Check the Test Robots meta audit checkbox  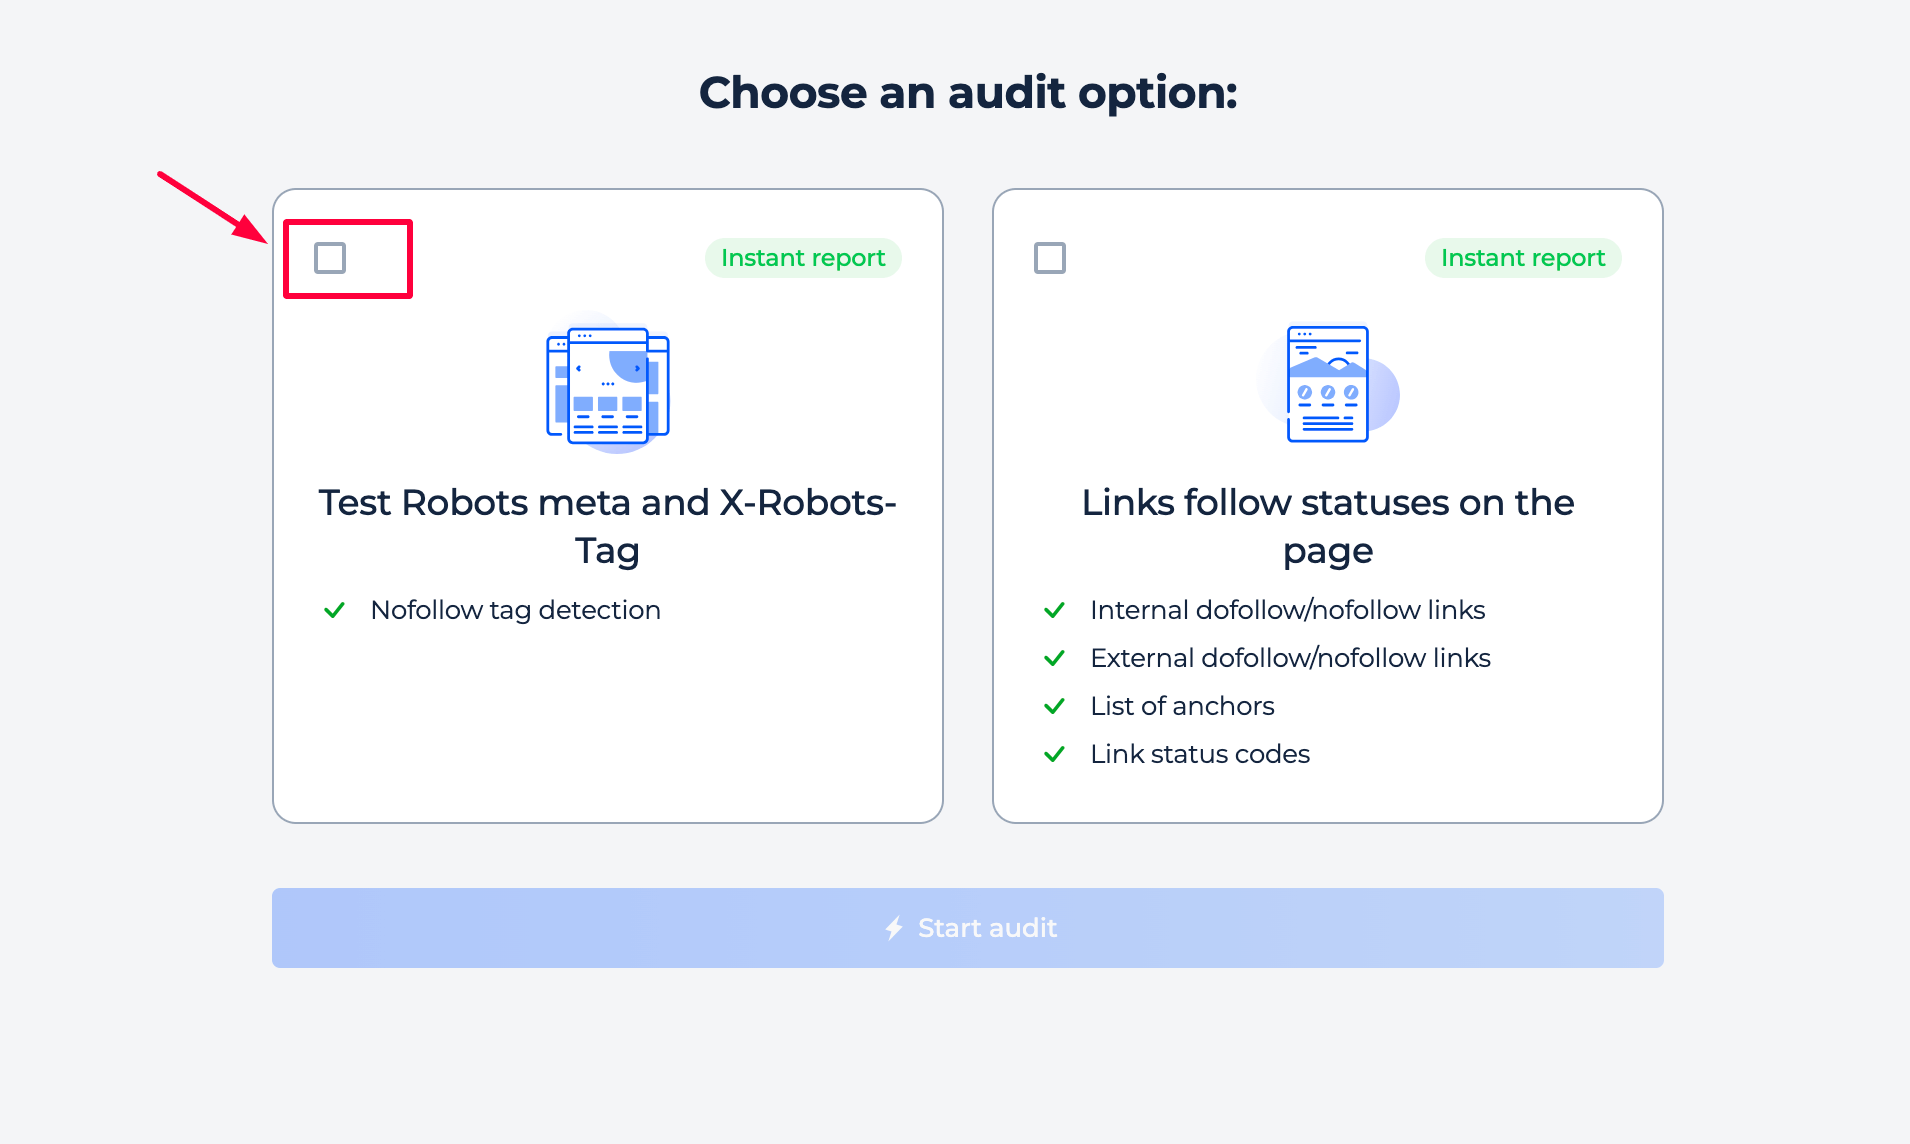(x=330, y=258)
